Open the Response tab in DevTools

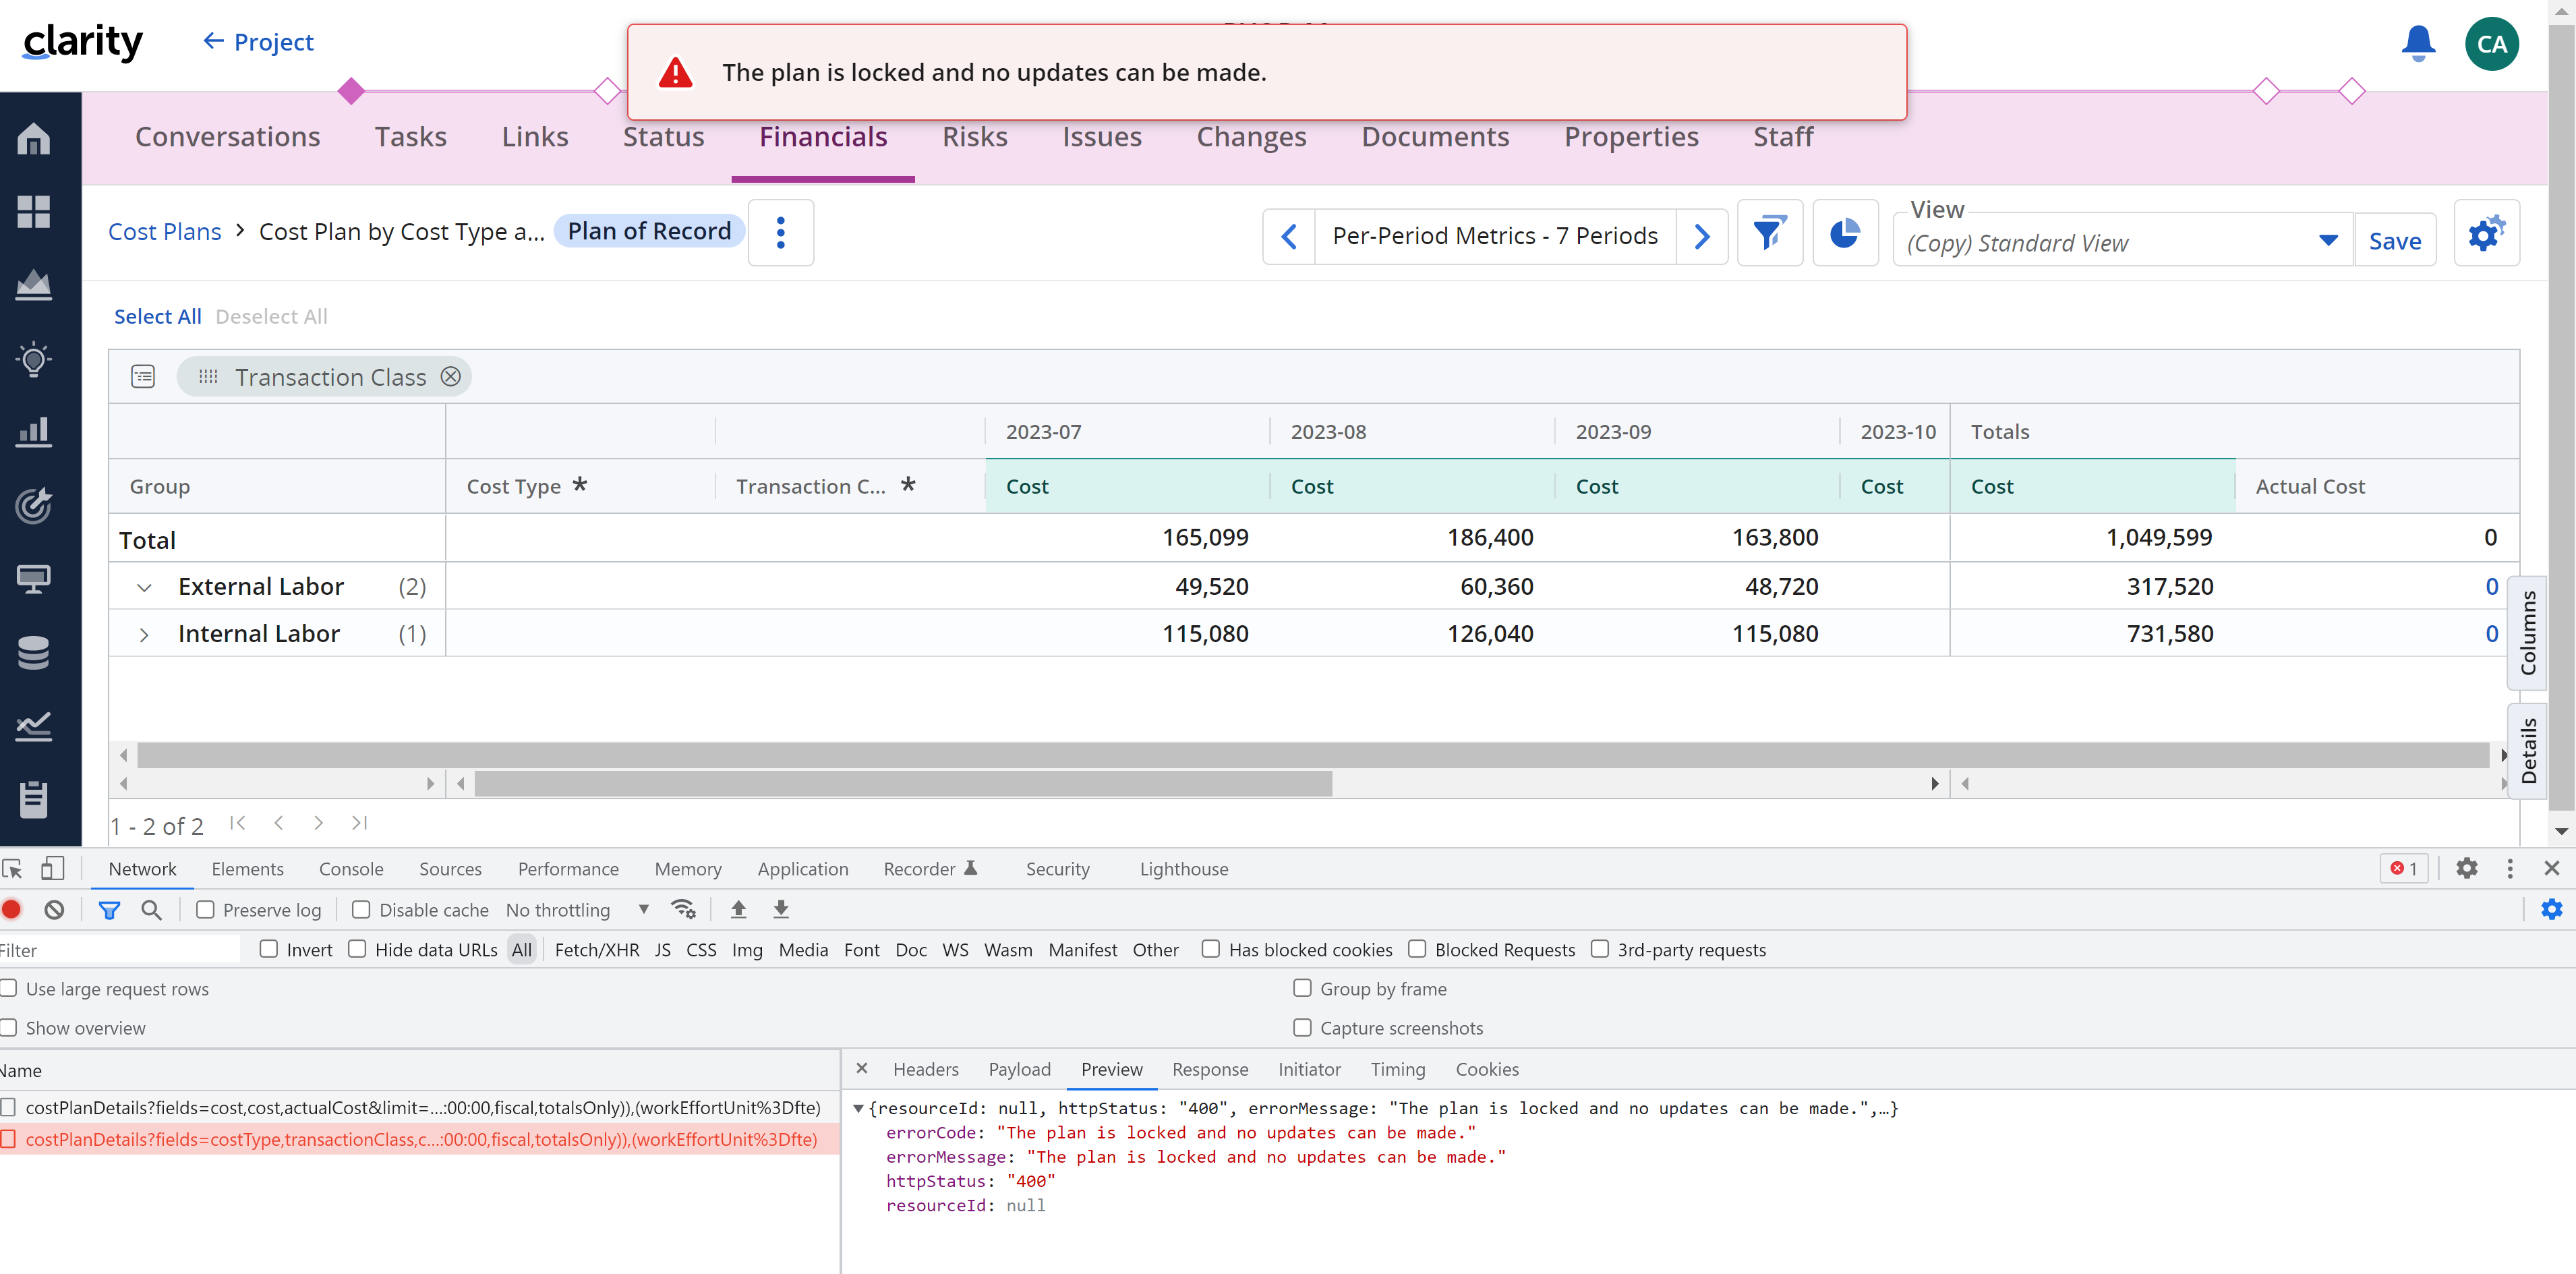click(1209, 1069)
